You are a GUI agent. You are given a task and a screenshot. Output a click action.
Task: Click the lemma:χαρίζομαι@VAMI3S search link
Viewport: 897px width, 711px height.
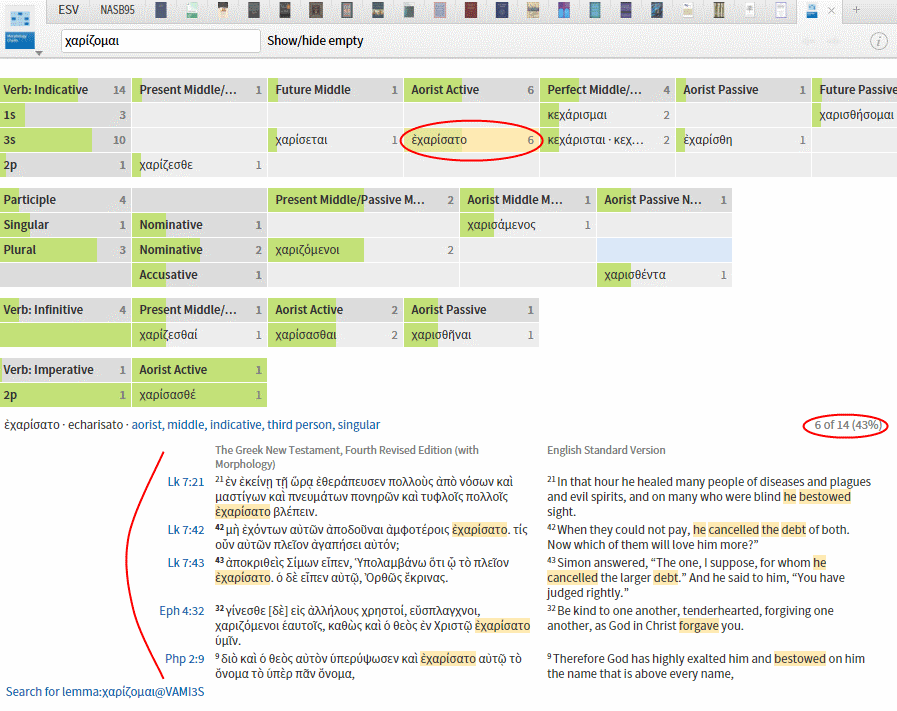click(103, 691)
